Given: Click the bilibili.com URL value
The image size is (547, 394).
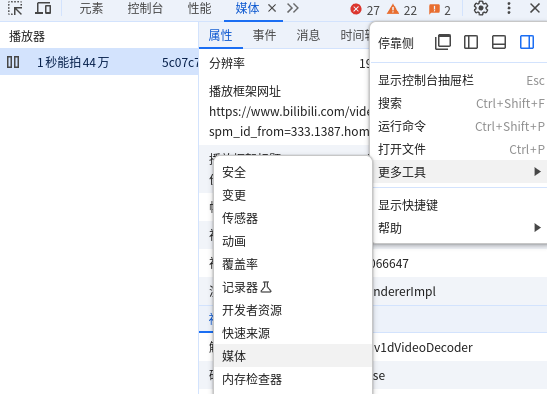Looking at the screenshot, I should [289, 112].
